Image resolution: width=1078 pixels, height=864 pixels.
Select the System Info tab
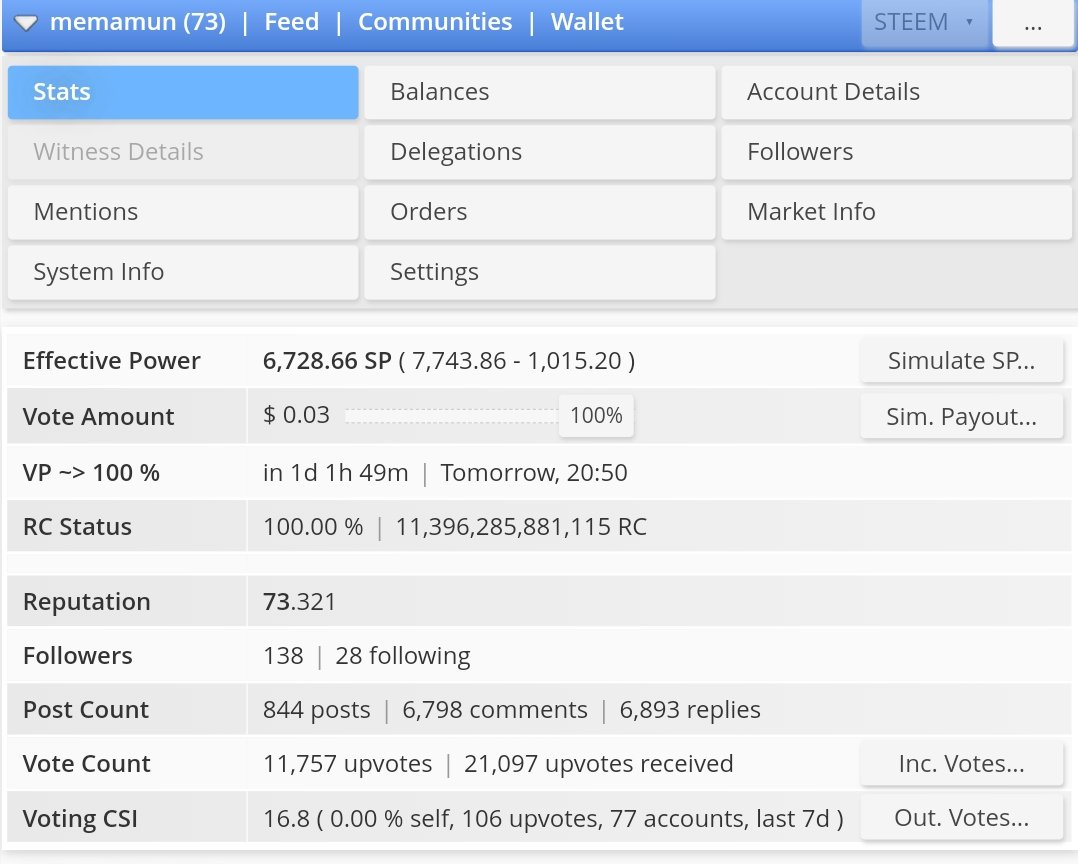click(183, 272)
